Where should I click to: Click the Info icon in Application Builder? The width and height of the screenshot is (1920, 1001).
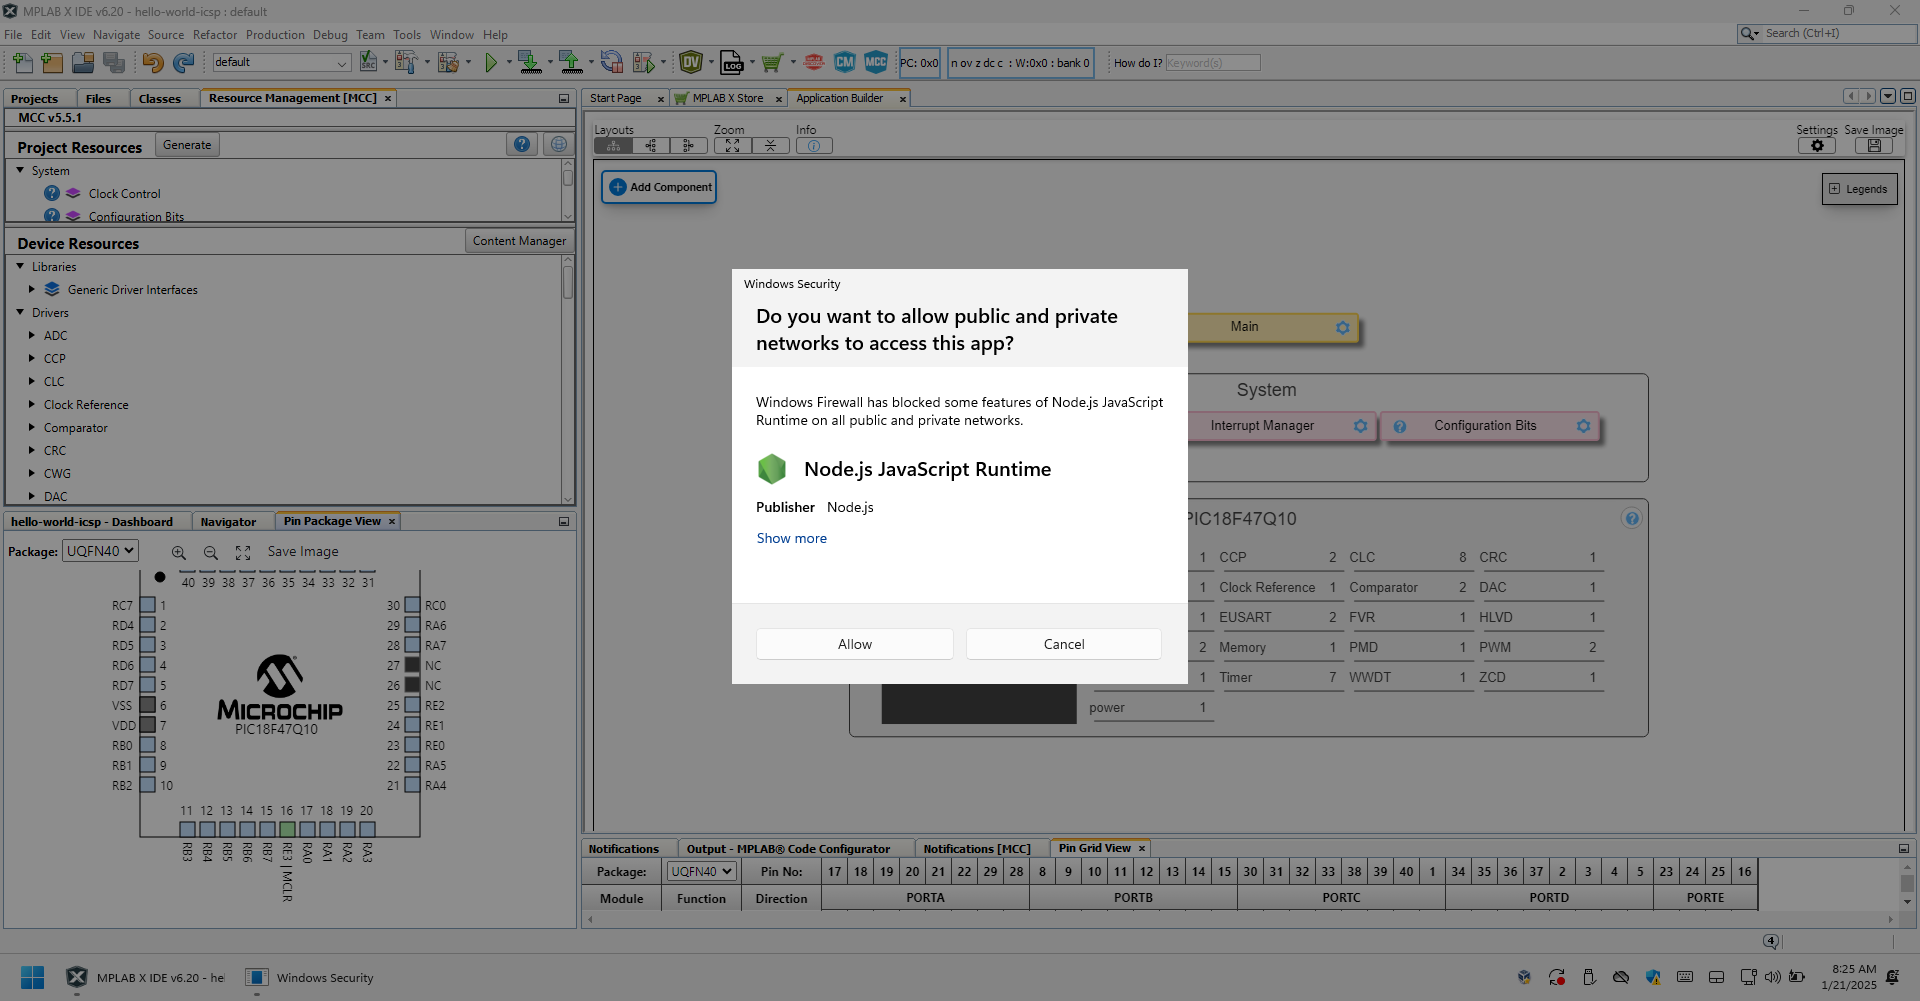pos(814,146)
